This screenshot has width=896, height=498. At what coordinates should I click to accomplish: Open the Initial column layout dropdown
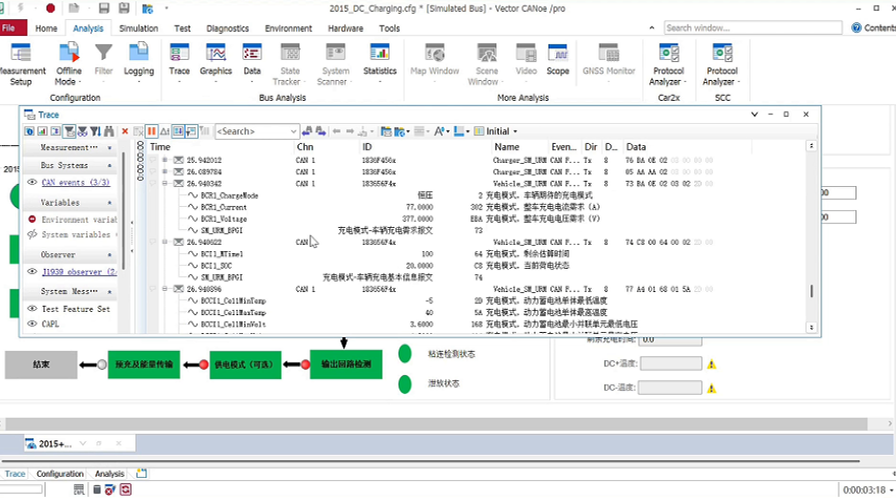[515, 131]
